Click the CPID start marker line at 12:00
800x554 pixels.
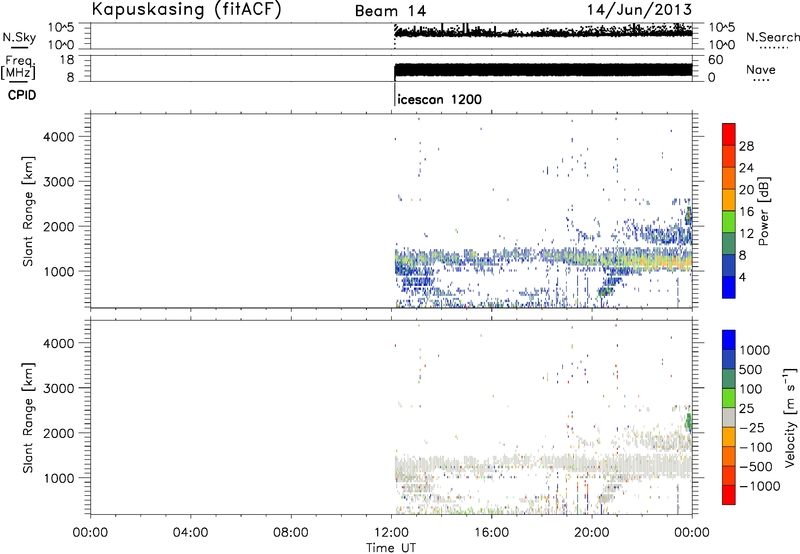pos(395,93)
